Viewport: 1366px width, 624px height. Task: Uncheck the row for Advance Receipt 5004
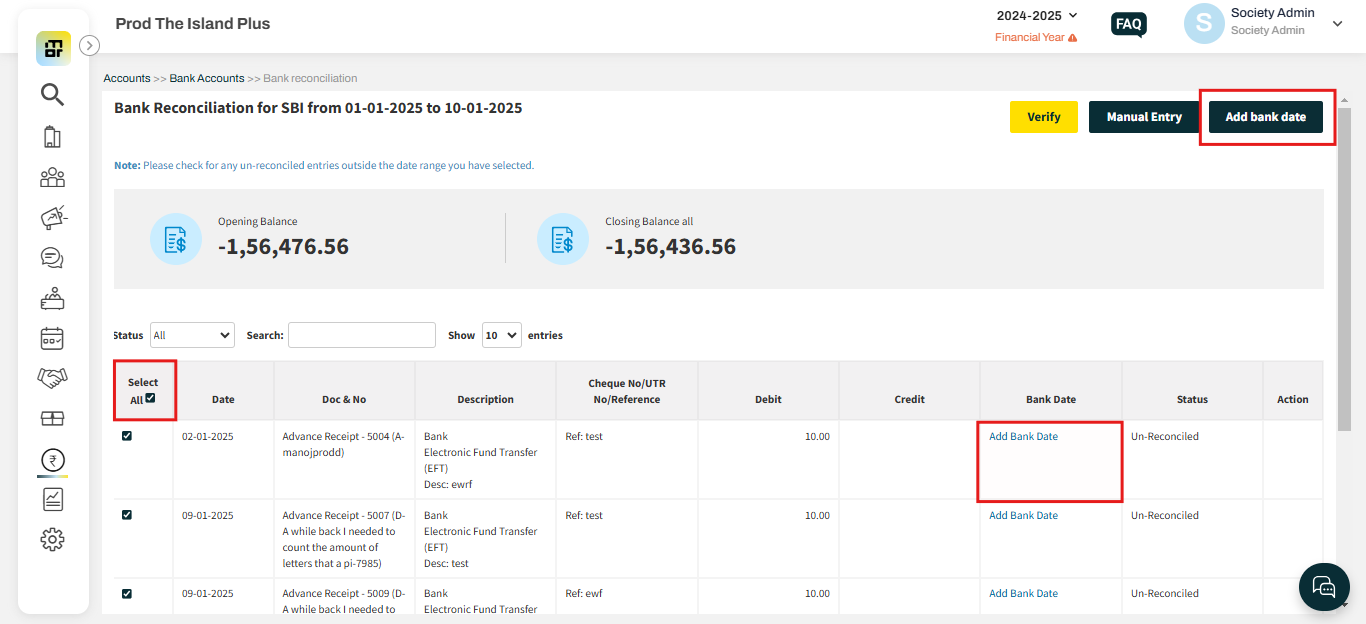(x=127, y=436)
